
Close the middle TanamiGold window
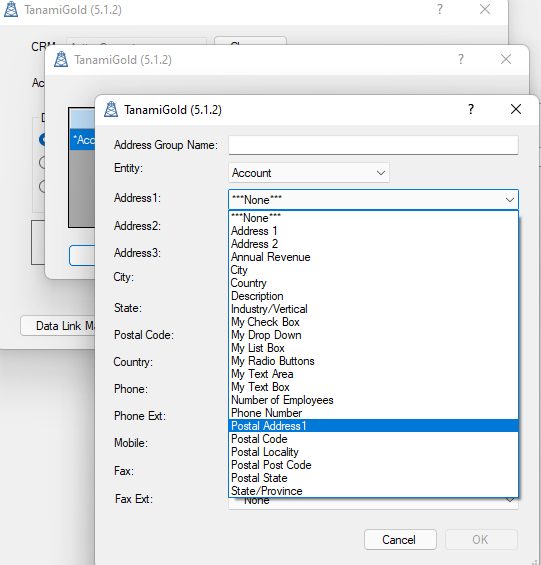(x=506, y=59)
